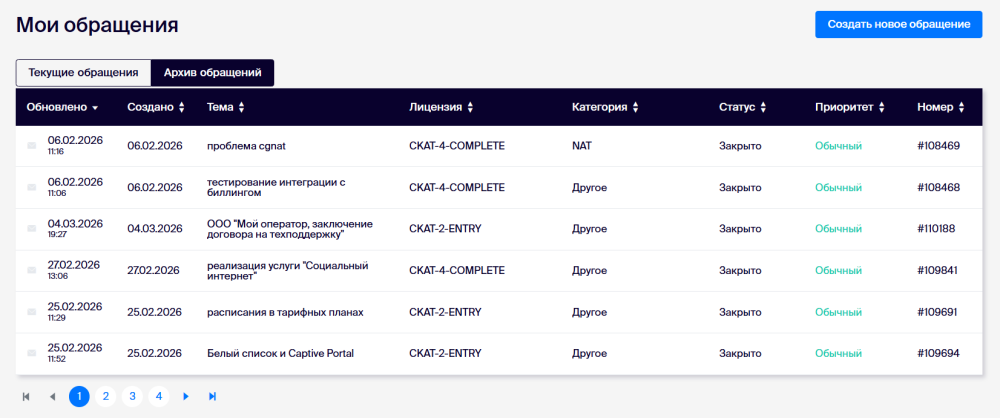
Task: Click the envelope icon for ticket #110188
Action: pyautogui.click(x=31, y=229)
